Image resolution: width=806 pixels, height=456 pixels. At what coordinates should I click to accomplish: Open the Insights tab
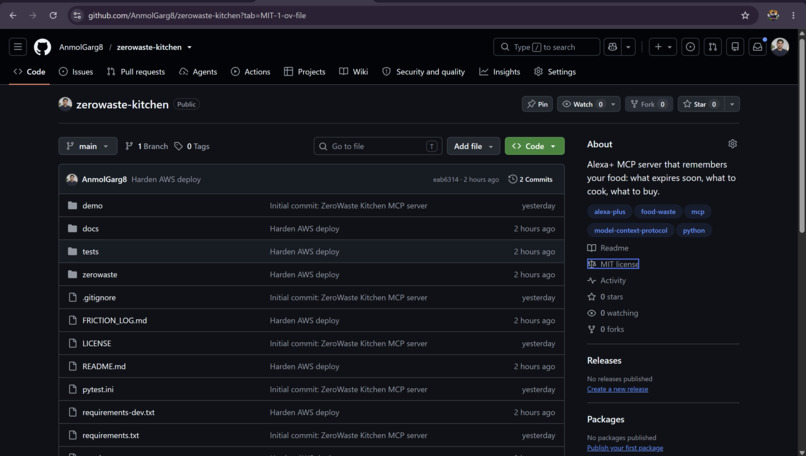coord(500,71)
